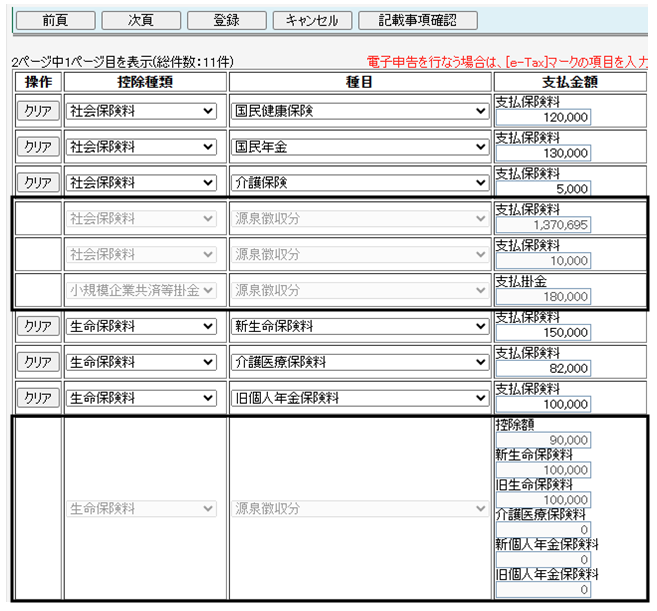657x611 pixels.
Task: Expand the 介護保険 種目 dropdown
Action: (360, 183)
